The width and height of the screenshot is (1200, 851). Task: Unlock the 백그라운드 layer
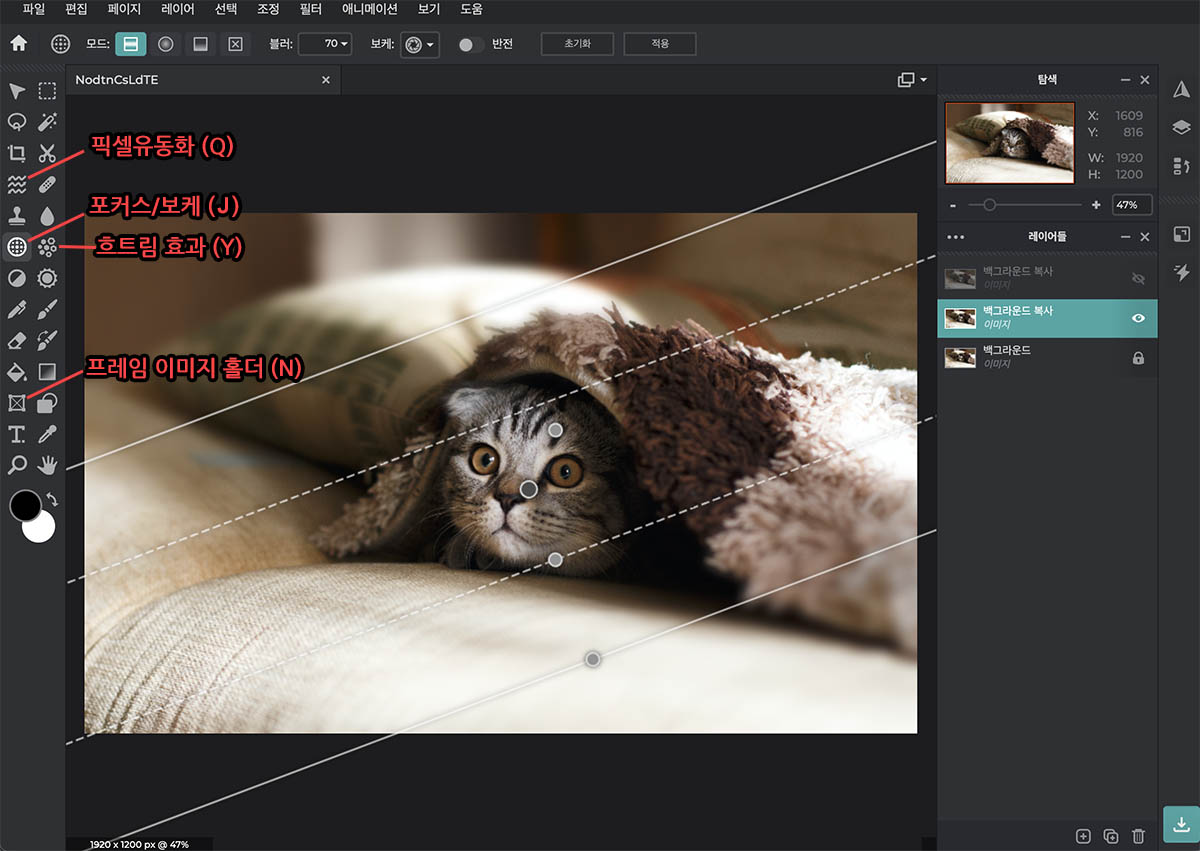[1138, 358]
